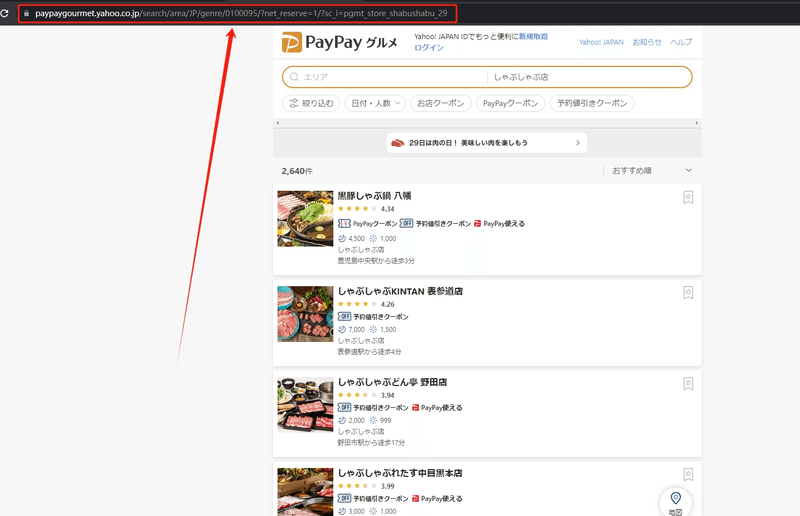Toggle the 予約値引きクーポン filter chip
The width and height of the screenshot is (800, 516).
pos(592,103)
